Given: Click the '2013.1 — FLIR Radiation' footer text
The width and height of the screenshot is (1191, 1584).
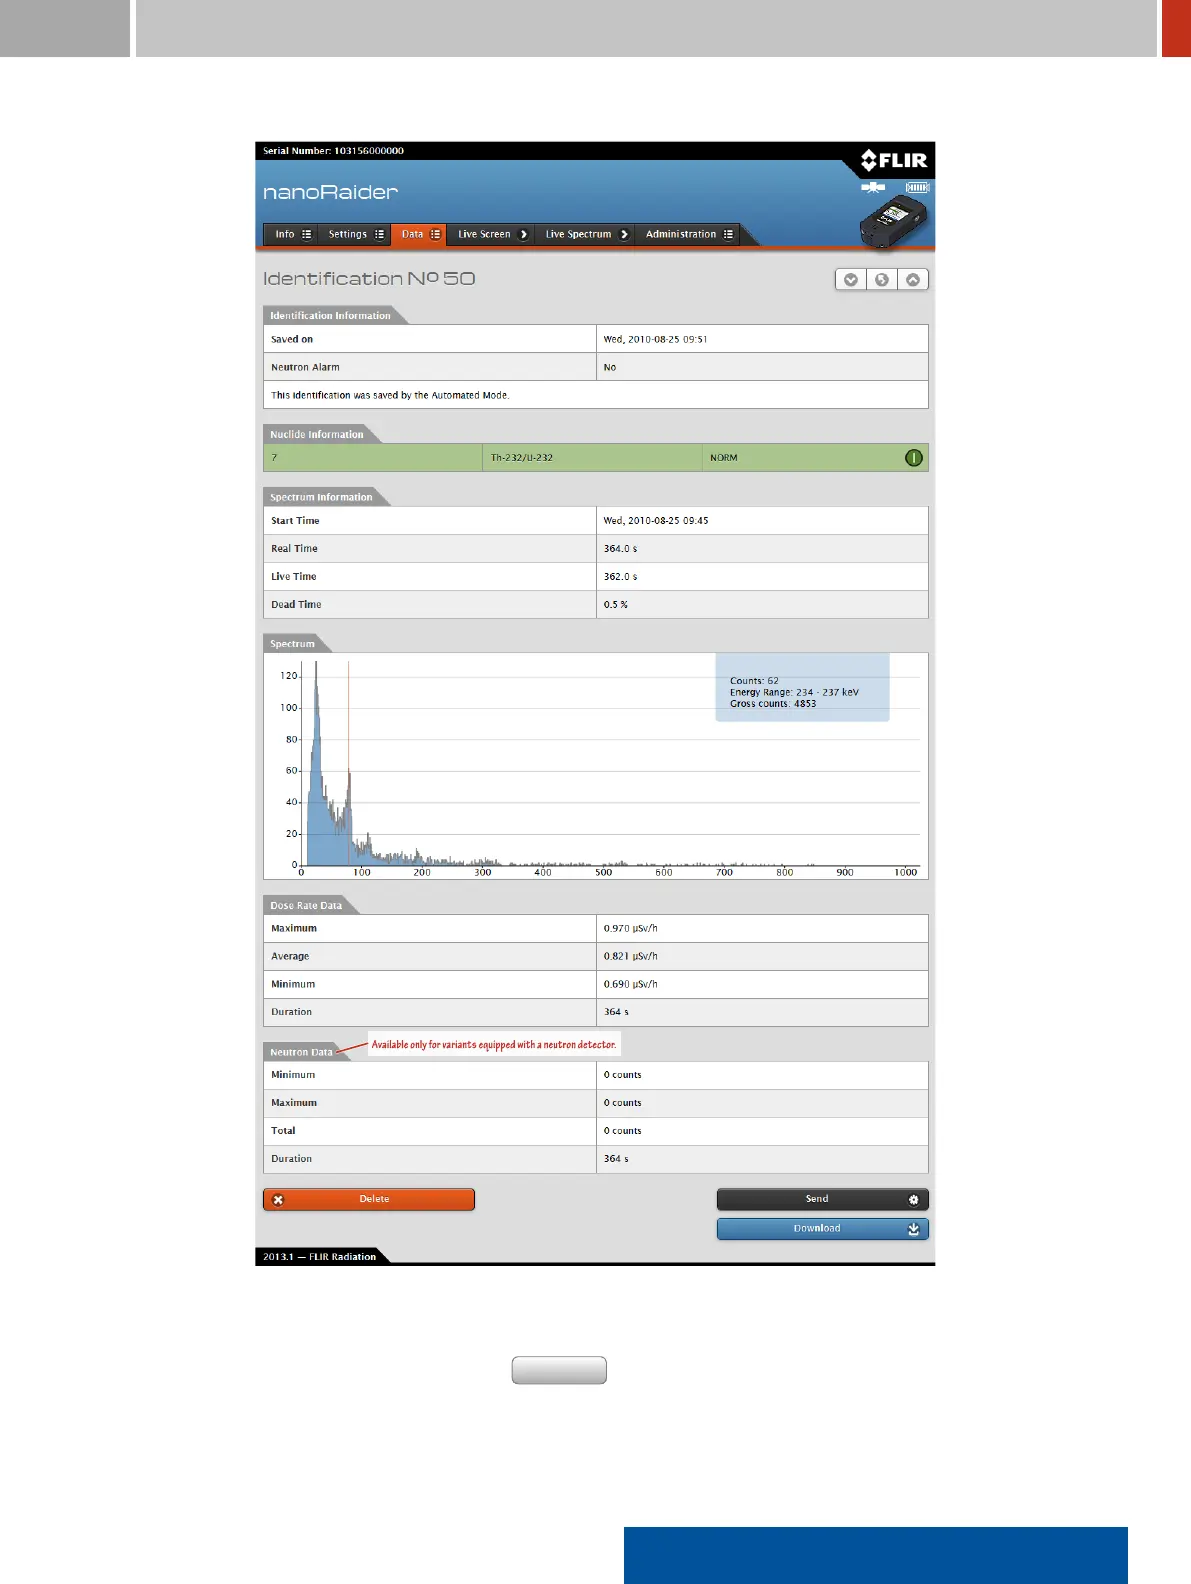Looking at the screenshot, I should click(x=320, y=1257).
